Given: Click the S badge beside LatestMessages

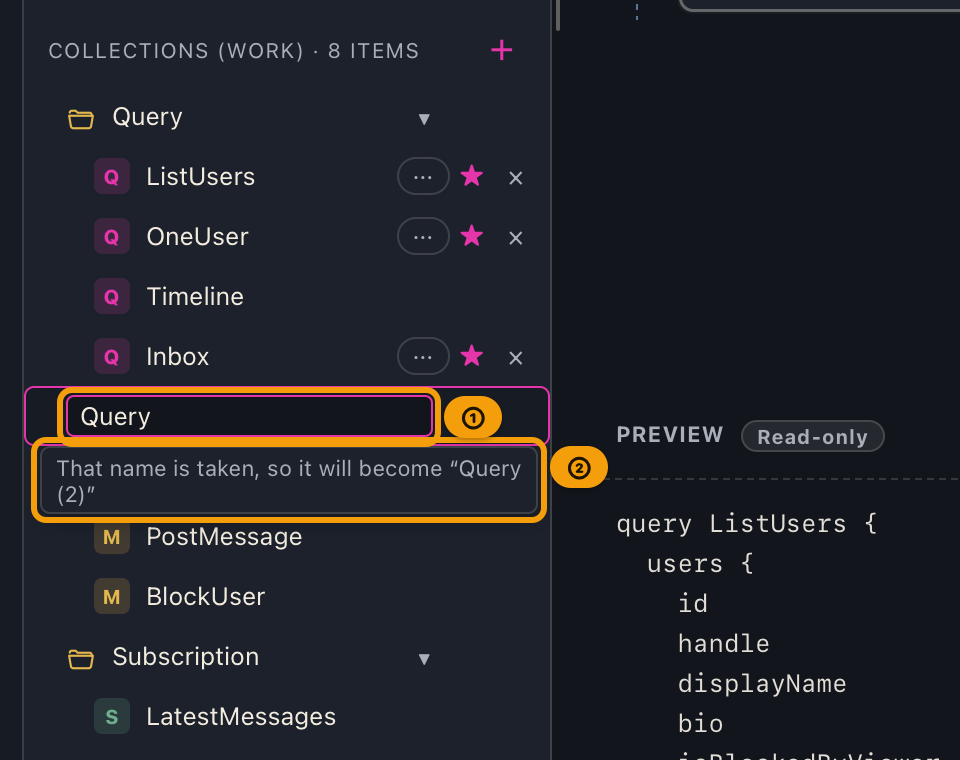Looking at the screenshot, I should (111, 717).
